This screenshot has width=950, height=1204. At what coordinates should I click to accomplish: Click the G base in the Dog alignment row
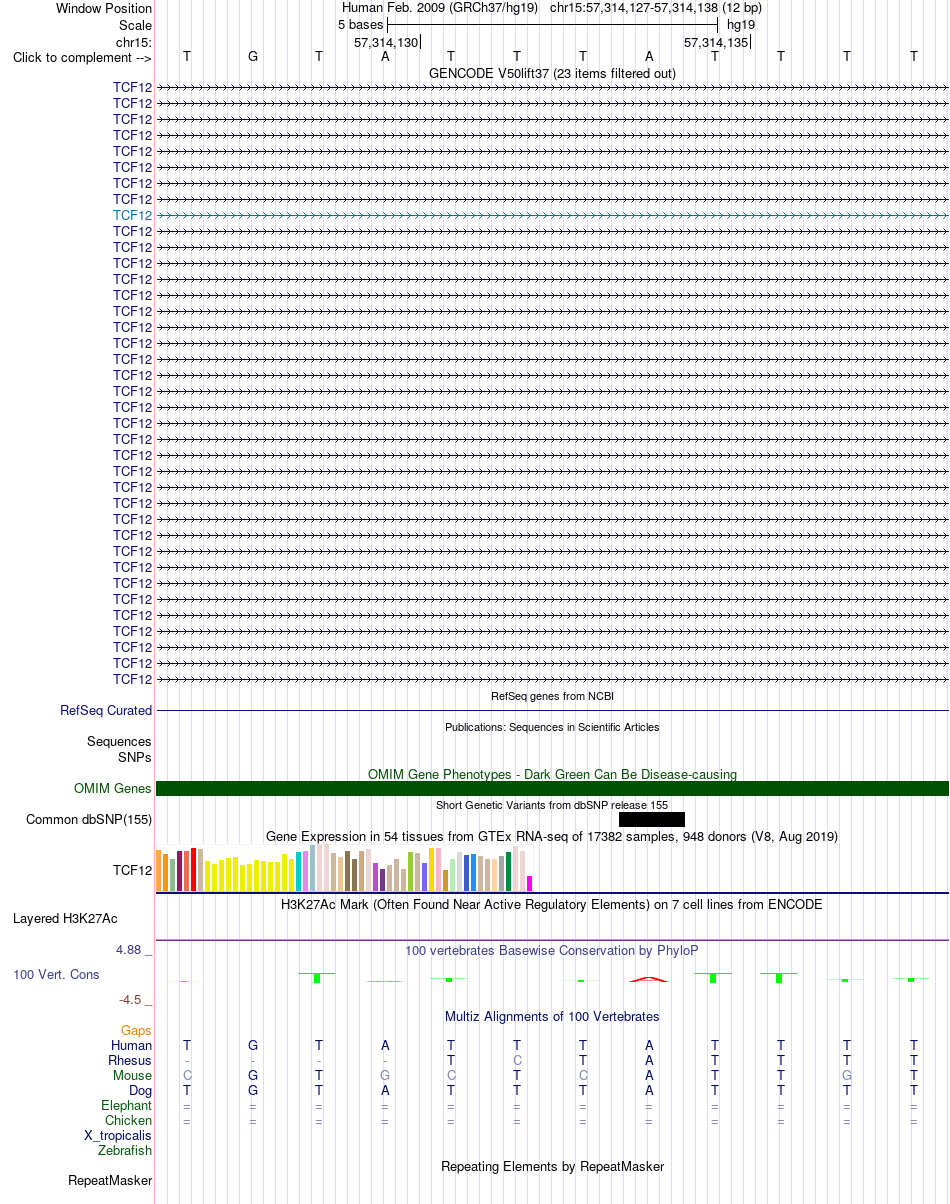coord(253,1090)
